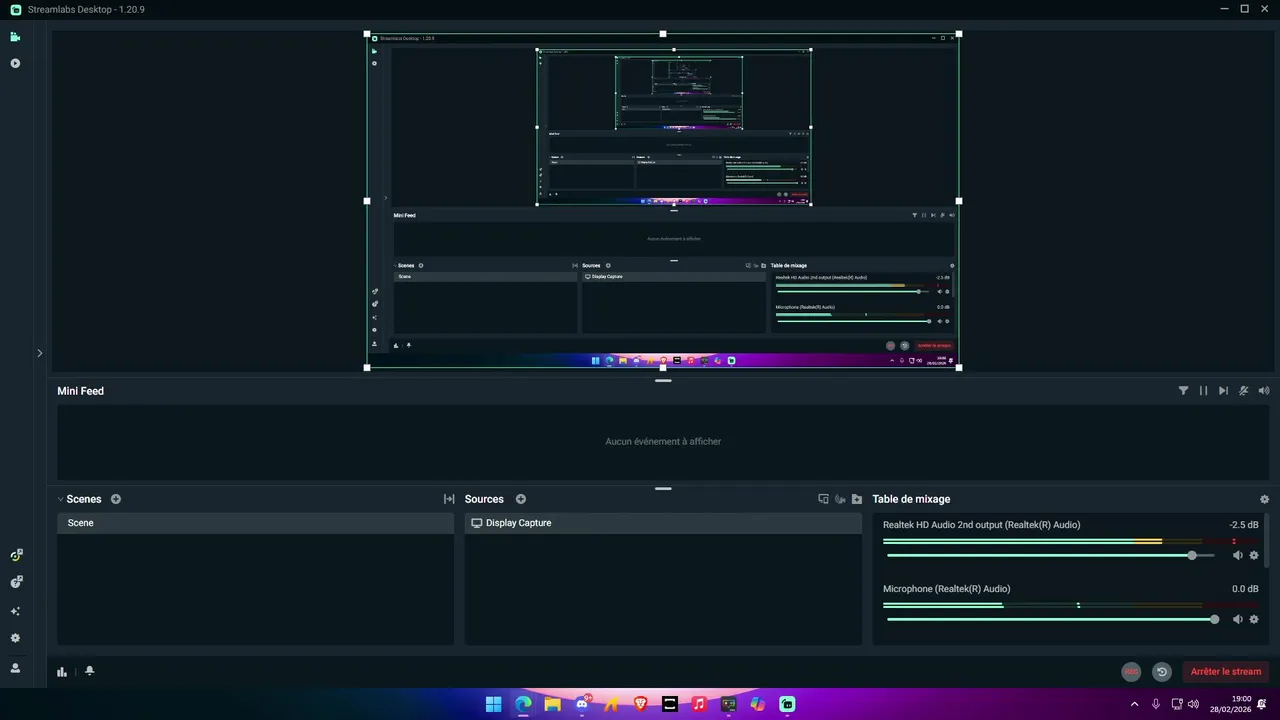Screen dimensions: 1280x720
Task: Click the system tray microphone icon
Action: (x=1156, y=704)
